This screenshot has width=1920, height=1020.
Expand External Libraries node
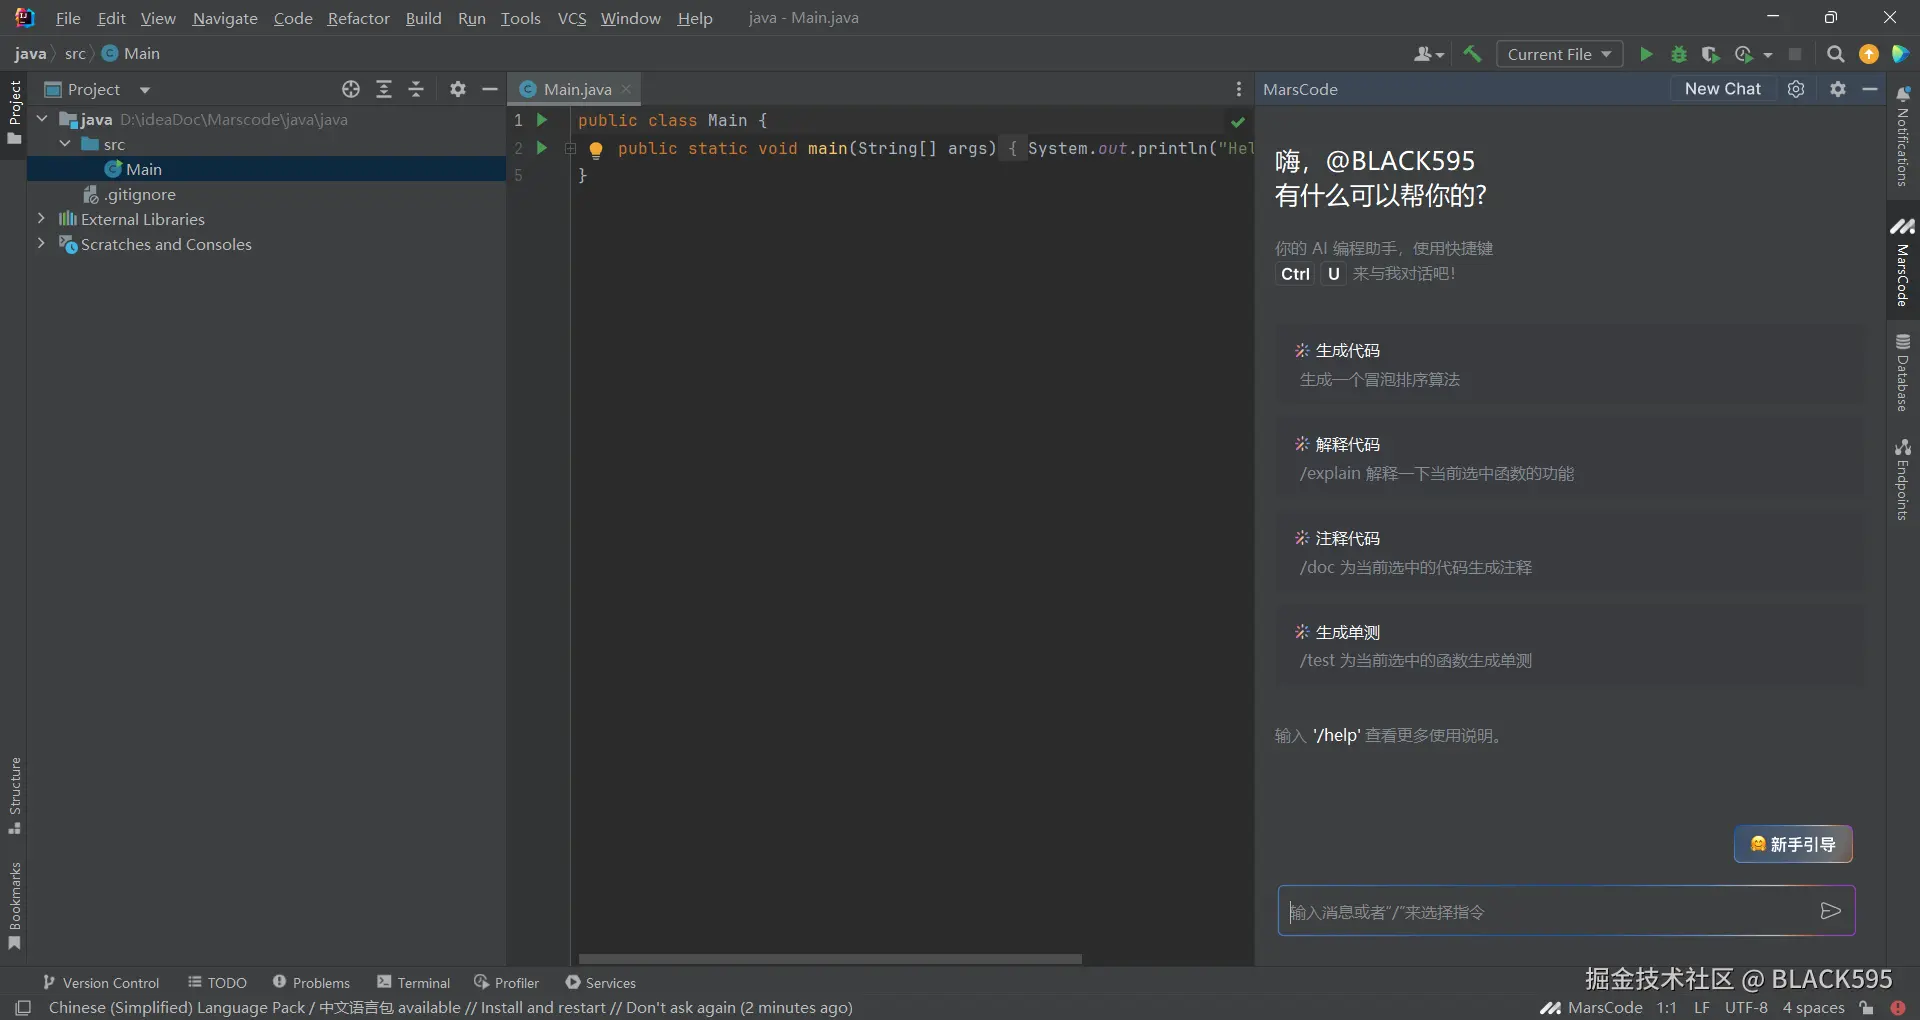pyautogui.click(x=41, y=218)
